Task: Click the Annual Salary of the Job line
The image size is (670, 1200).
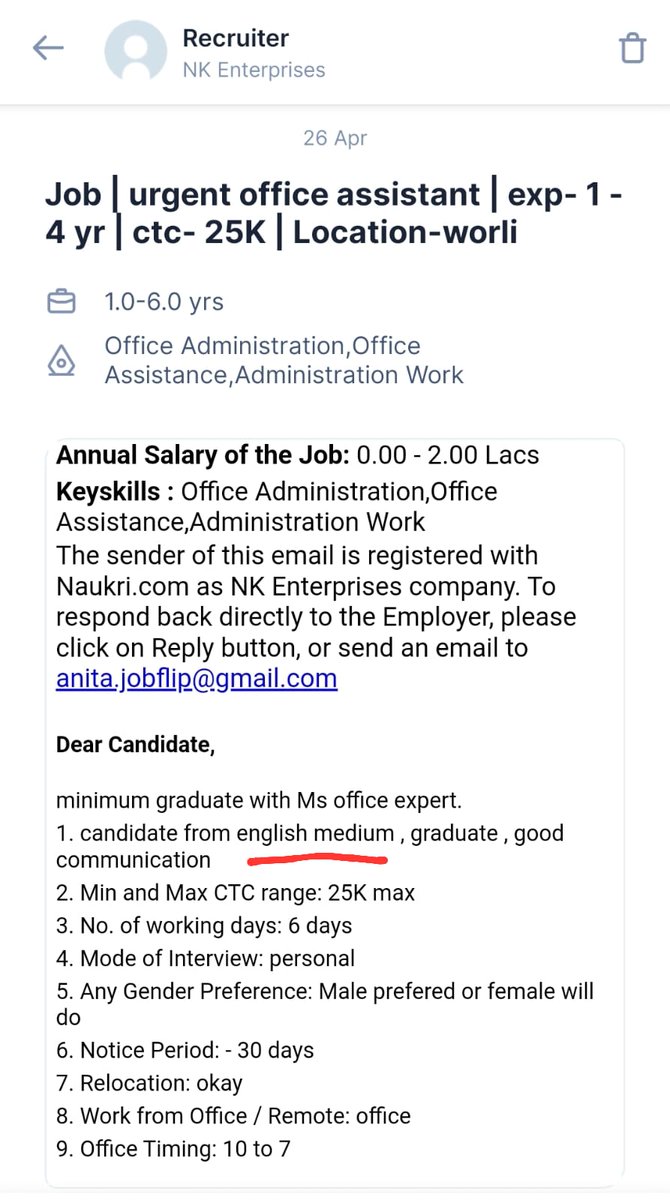Action: point(298,456)
